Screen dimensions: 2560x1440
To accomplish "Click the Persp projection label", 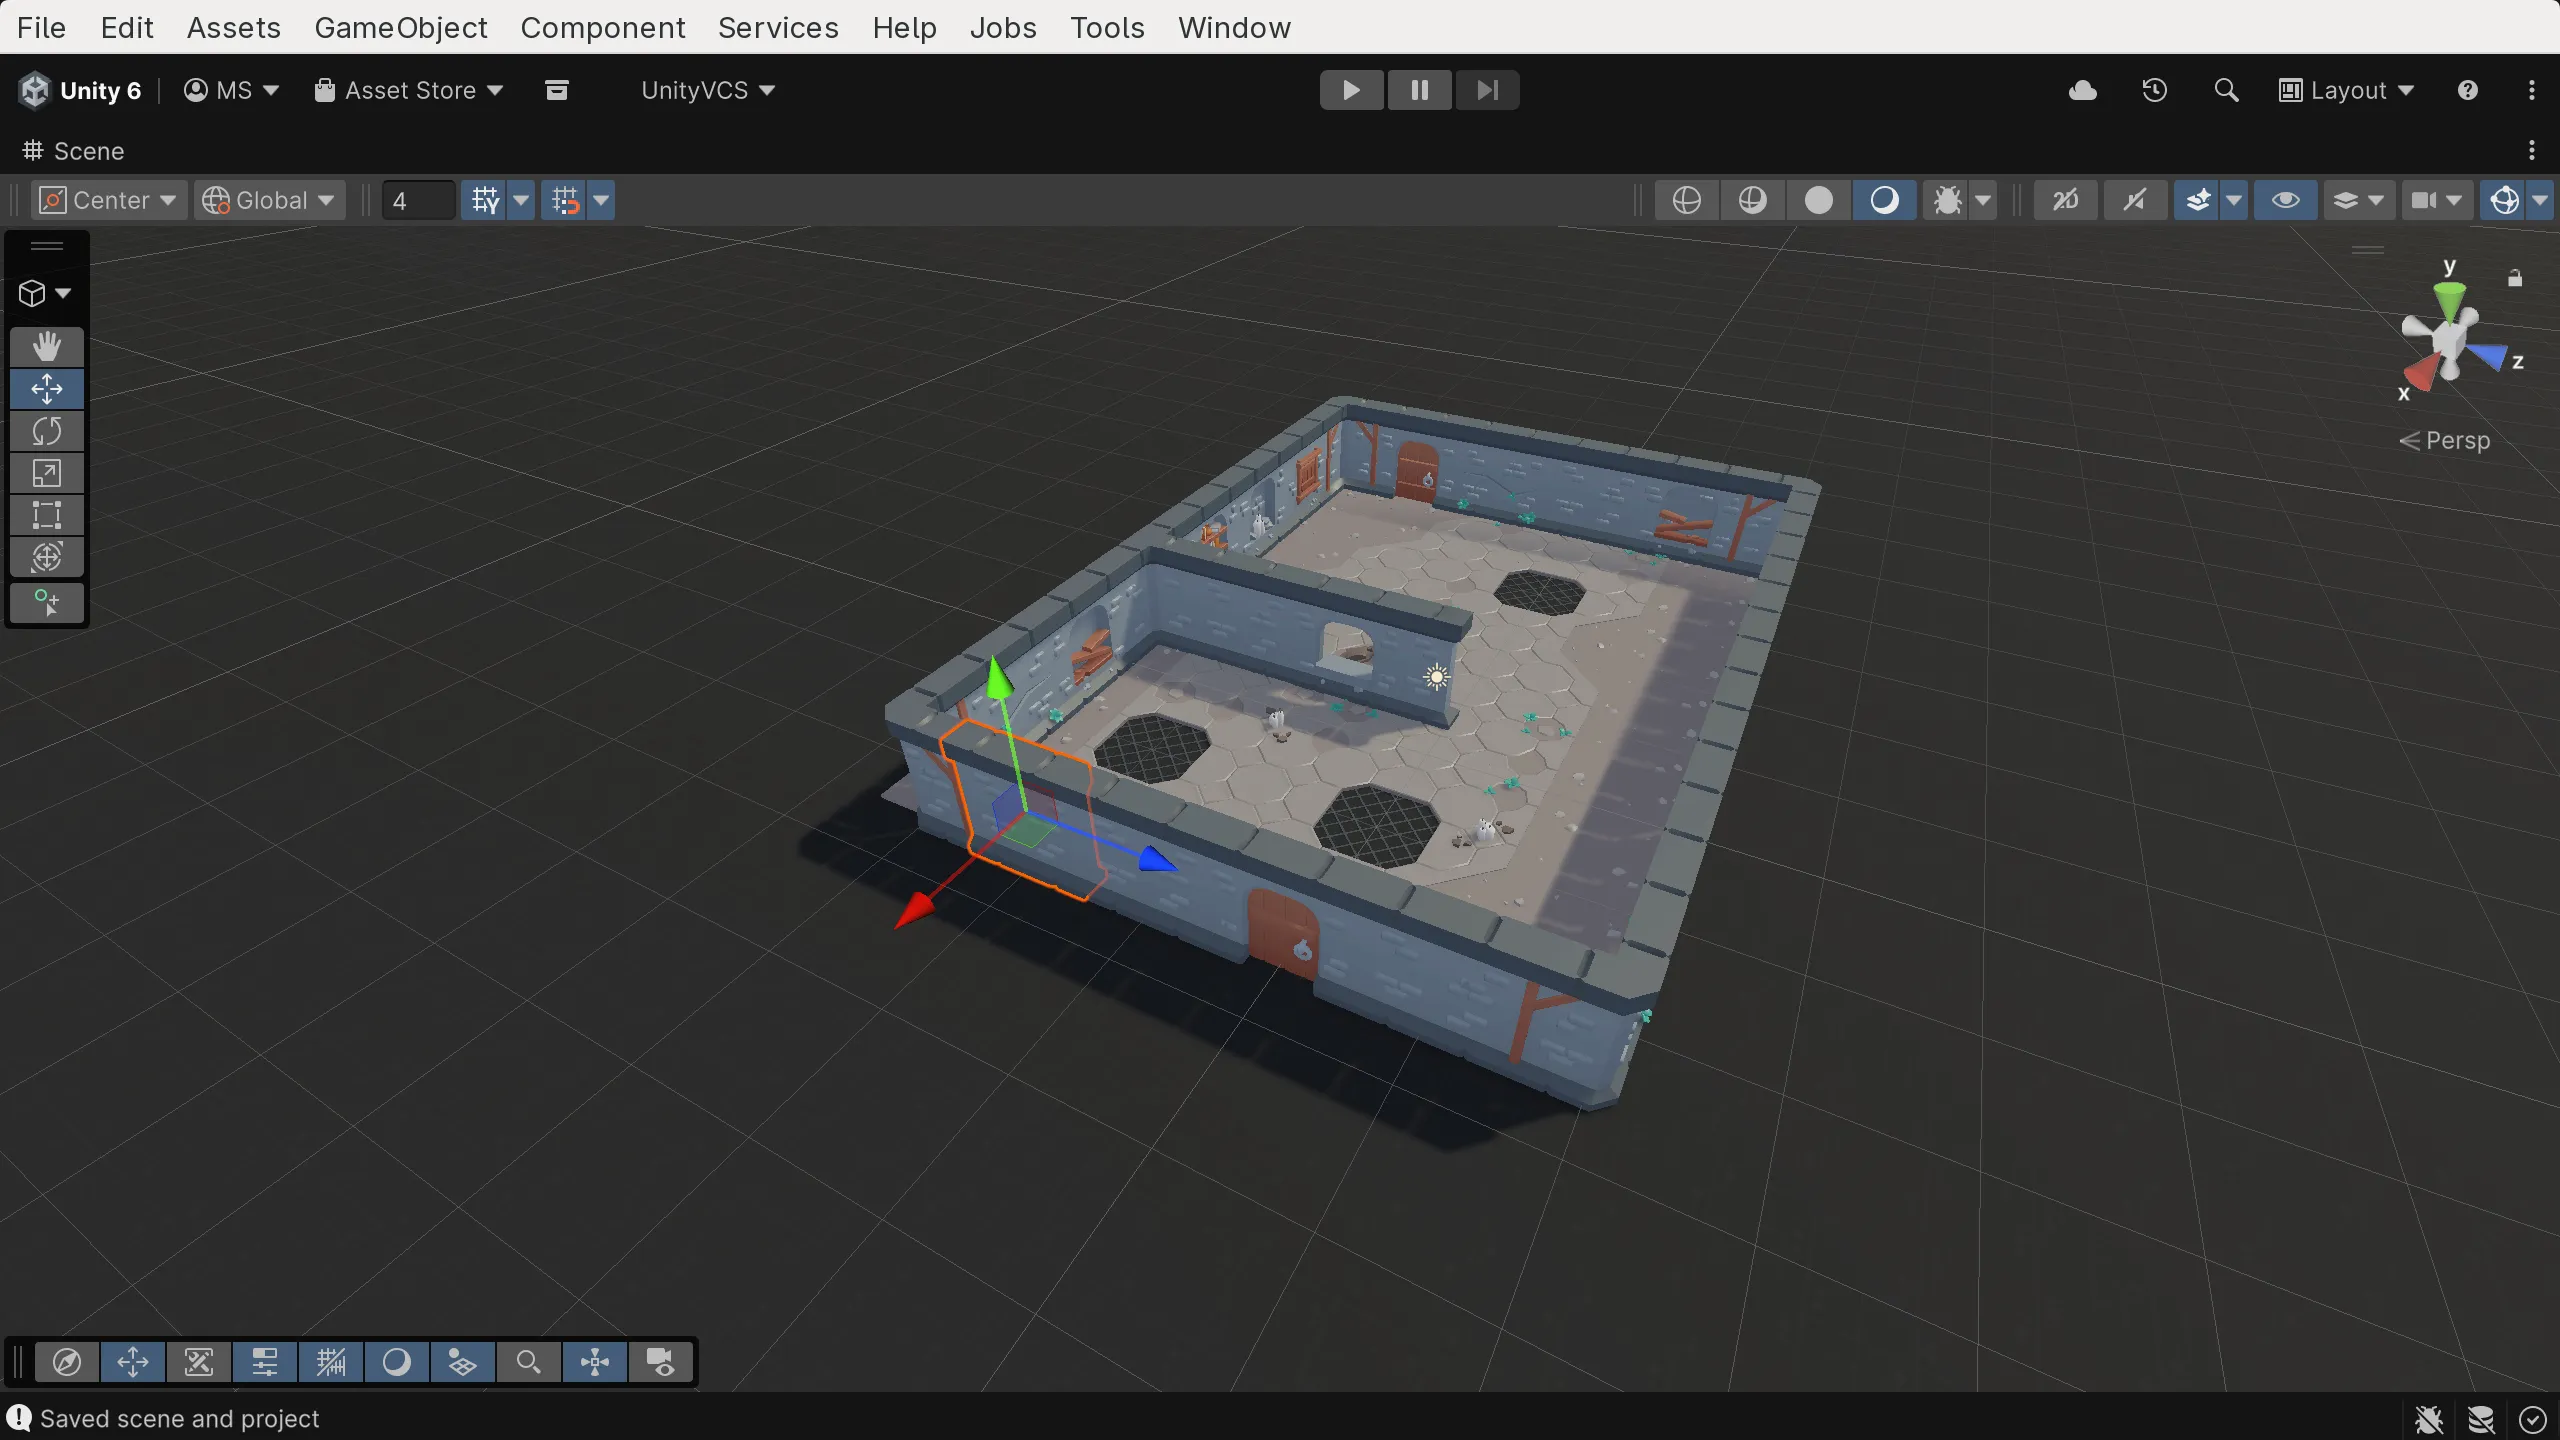I will (x=2457, y=440).
